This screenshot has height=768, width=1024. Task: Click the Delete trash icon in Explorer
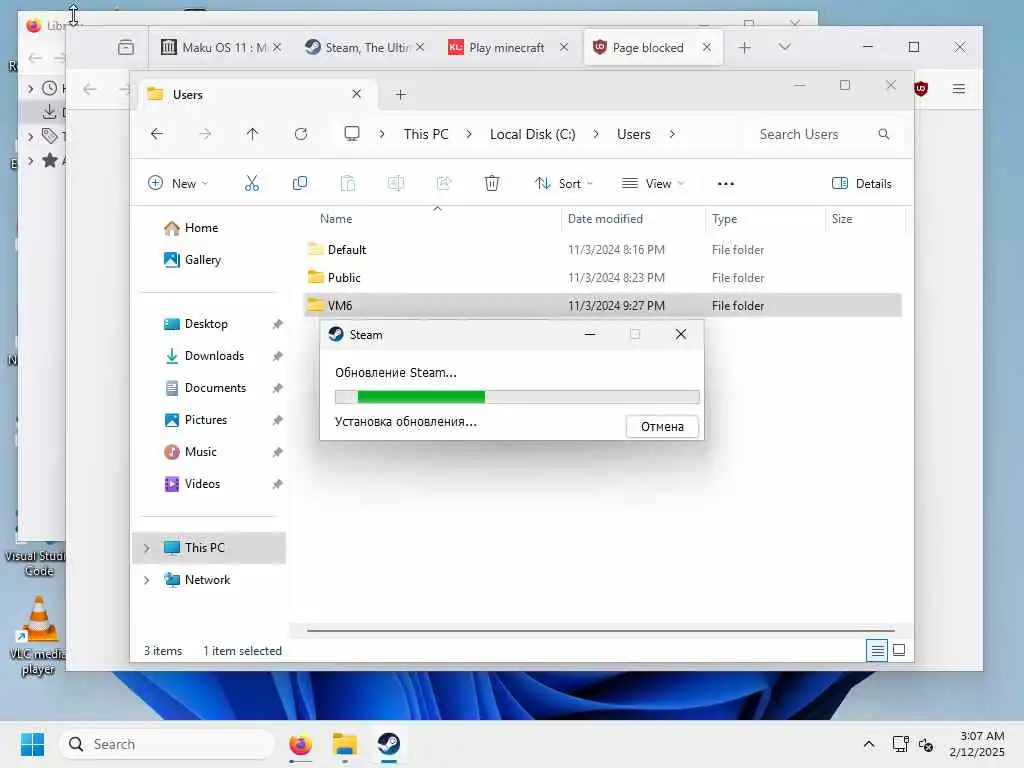(492, 184)
